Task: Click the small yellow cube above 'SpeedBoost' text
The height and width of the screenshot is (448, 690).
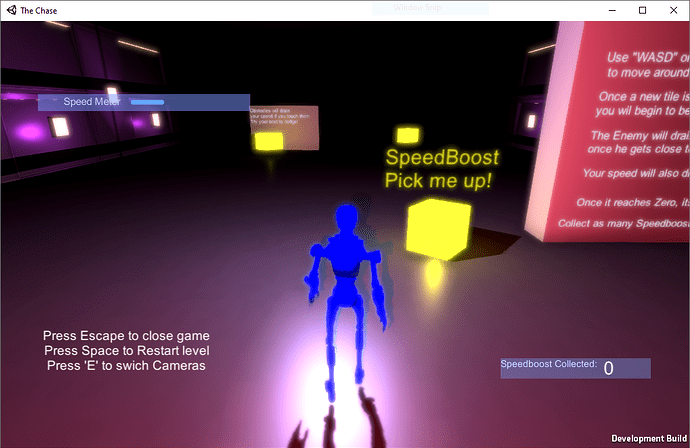Action: pos(408,135)
